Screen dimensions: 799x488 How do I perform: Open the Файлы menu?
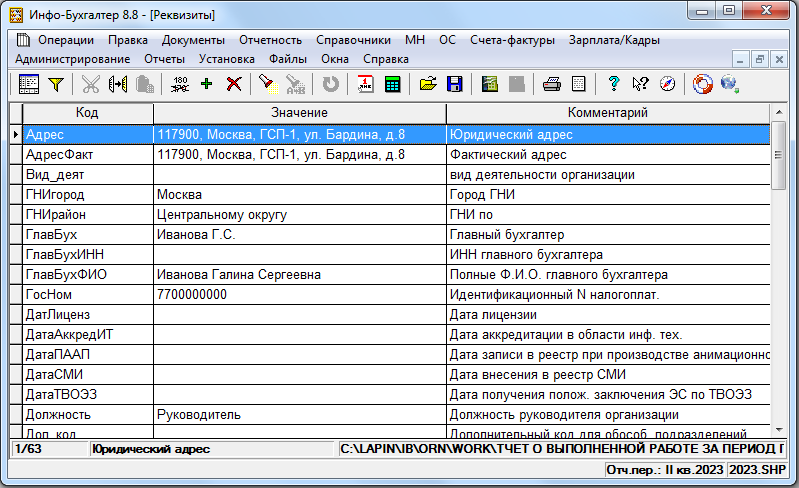point(288,59)
